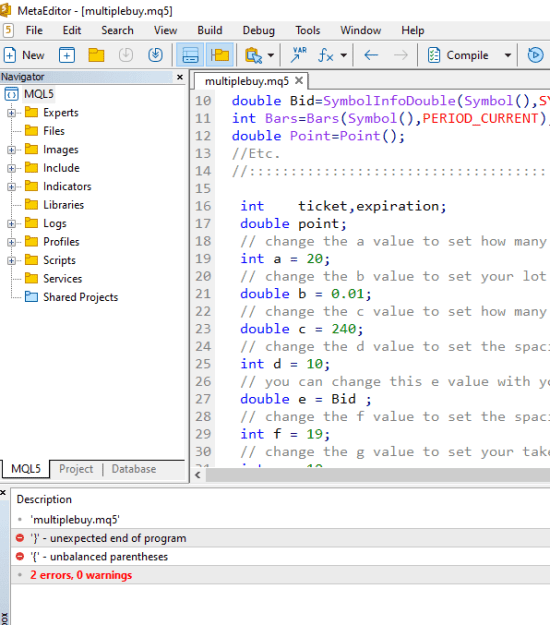
Task: Click the New file button
Action: [x=24, y=55]
